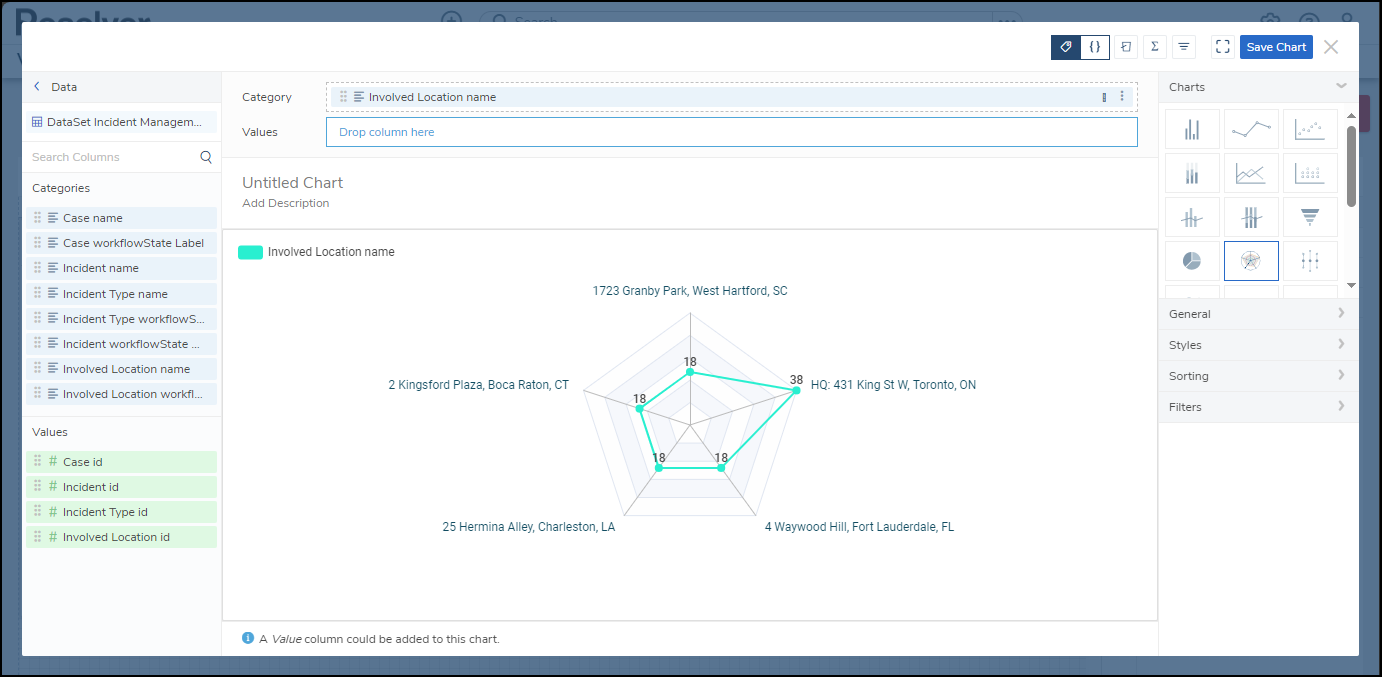Image resolution: width=1382 pixels, height=677 pixels.
Task: Expand the Filters settings section
Action: click(x=1258, y=407)
